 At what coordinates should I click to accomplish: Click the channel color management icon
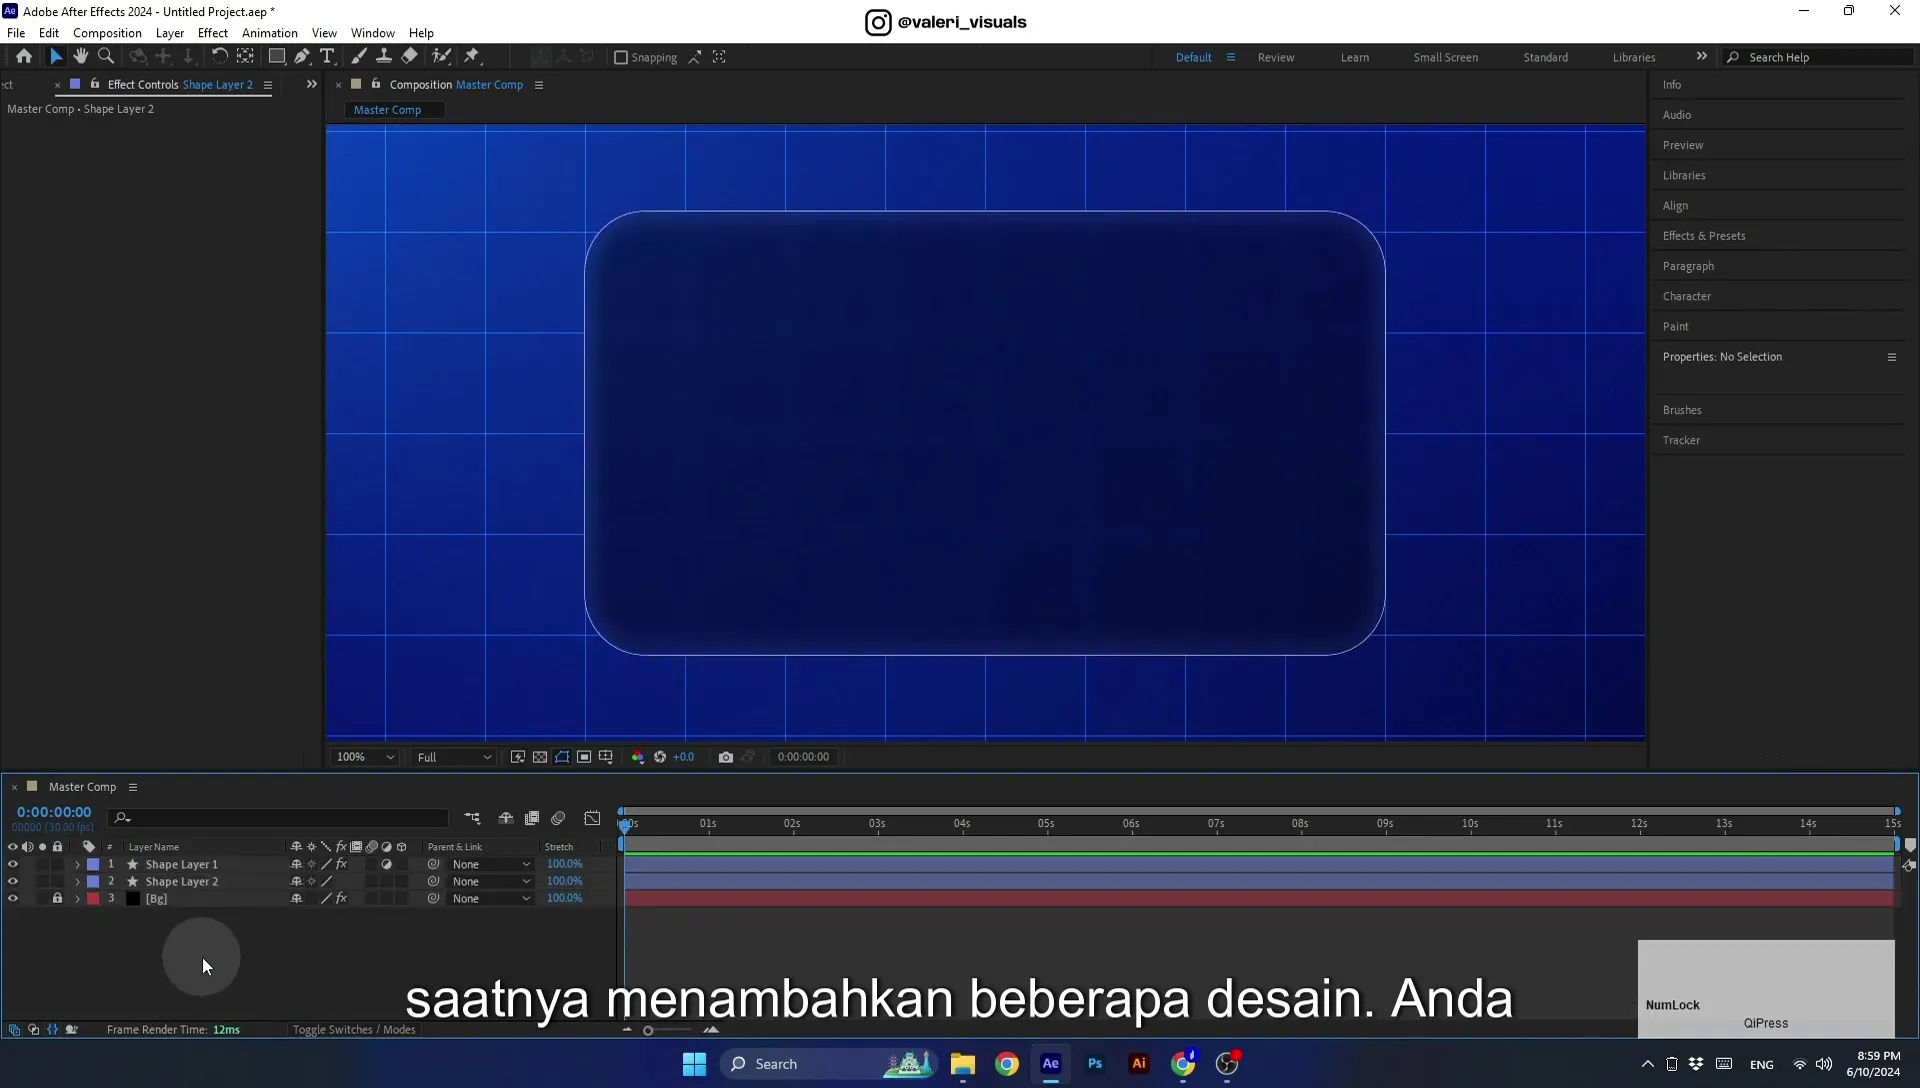click(638, 757)
